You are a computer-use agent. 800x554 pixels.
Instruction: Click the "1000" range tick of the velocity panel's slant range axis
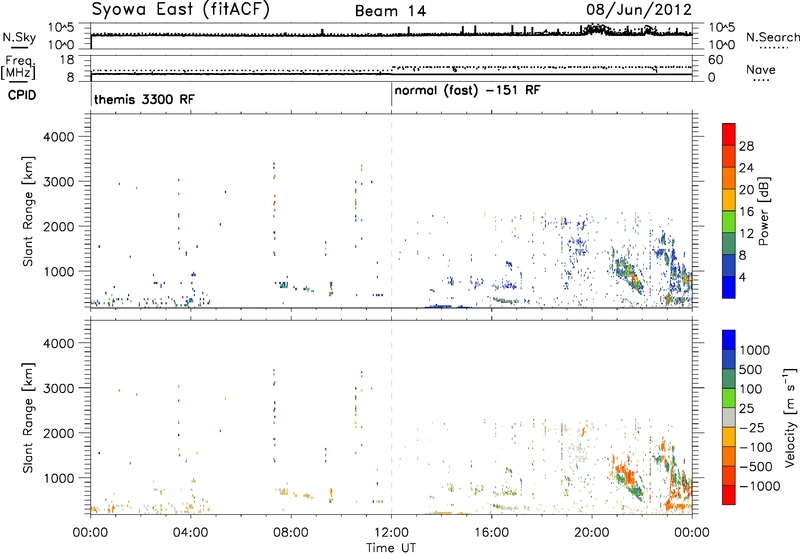click(x=59, y=478)
